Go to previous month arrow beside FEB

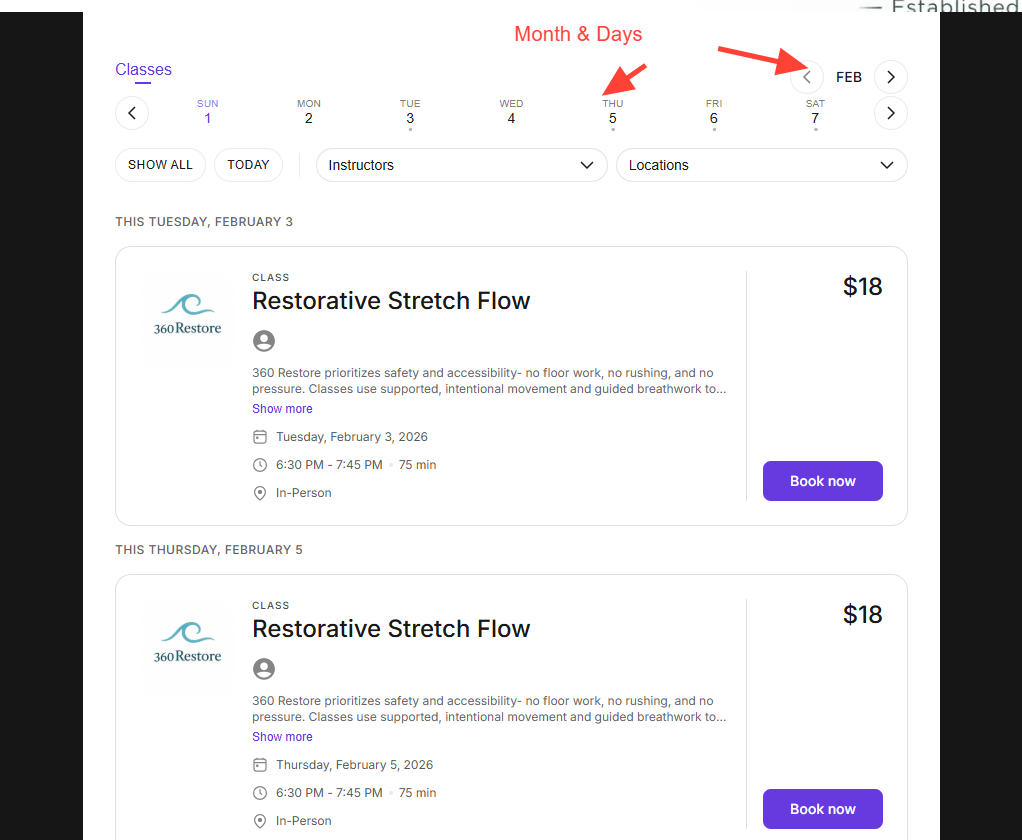point(807,77)
